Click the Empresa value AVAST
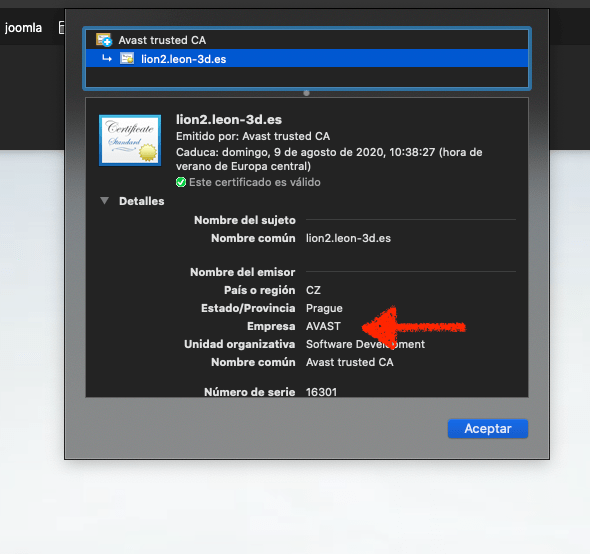Screen dimensions: 590x554 (323, 326)
